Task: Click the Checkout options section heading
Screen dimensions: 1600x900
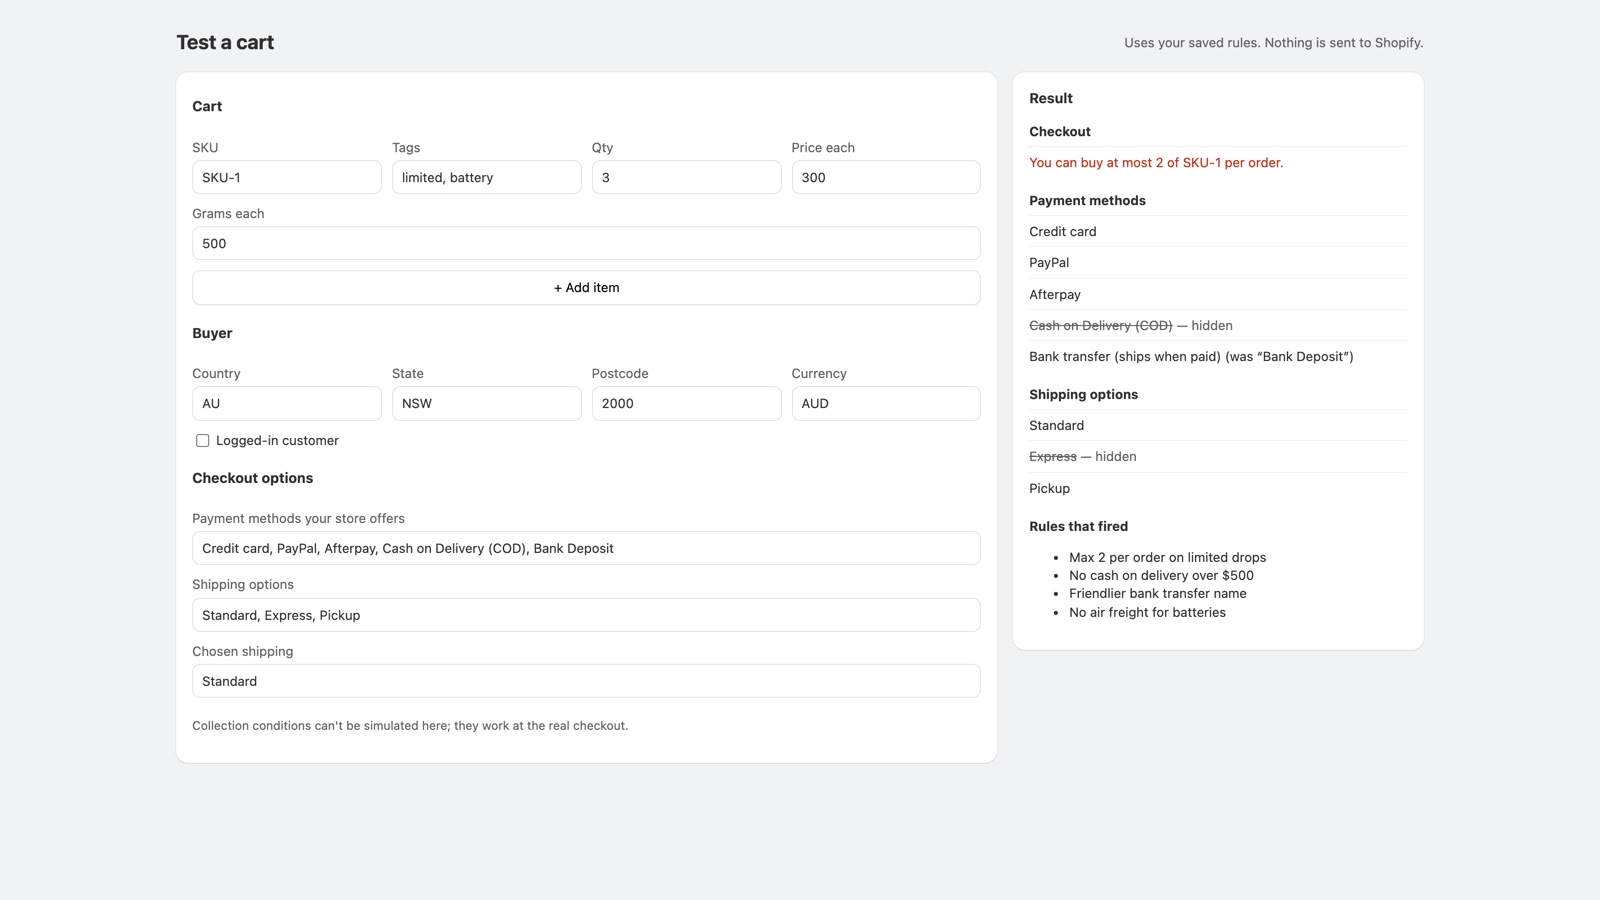Action: (252, 478)
